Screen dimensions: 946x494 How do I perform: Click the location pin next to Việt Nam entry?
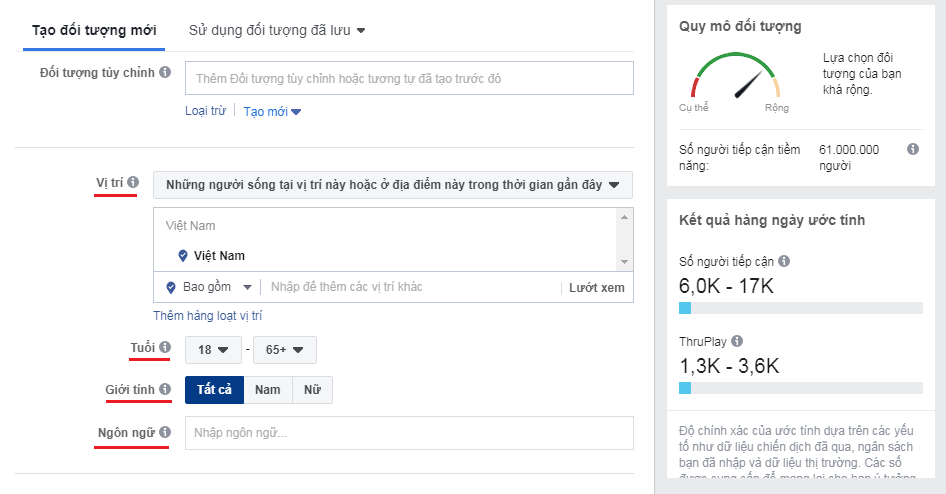(183, 256)
